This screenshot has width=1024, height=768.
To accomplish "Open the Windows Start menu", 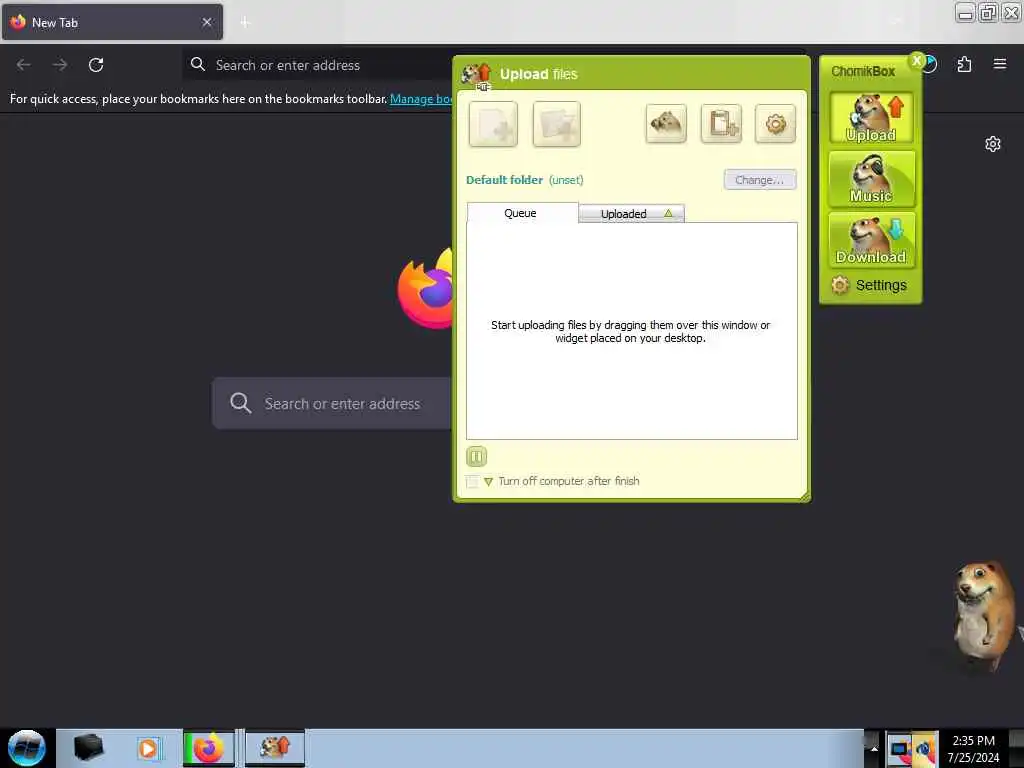I will [27, 748].
